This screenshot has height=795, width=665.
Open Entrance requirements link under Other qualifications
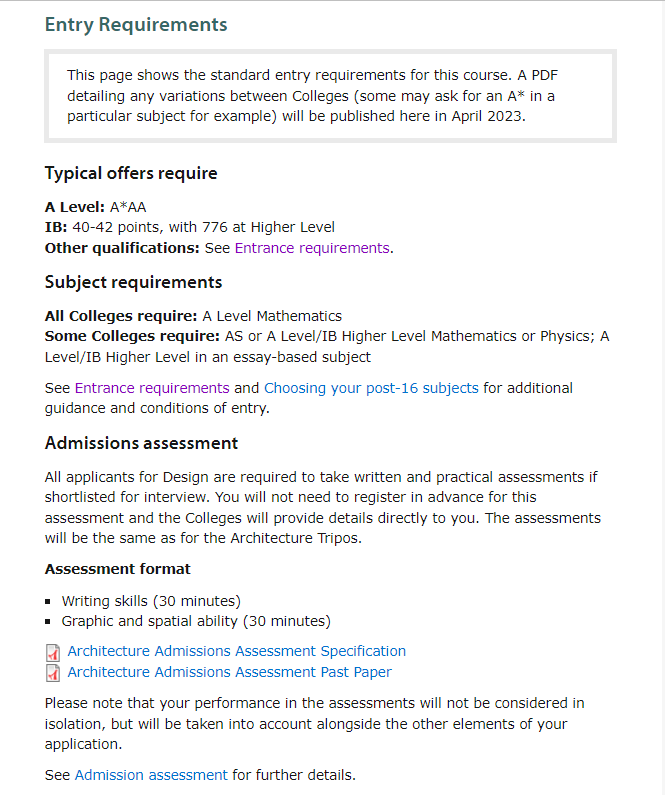tap(311, 248)
